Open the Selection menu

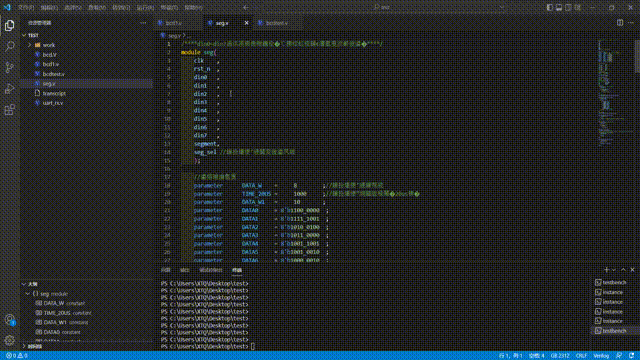click(73, 7)
